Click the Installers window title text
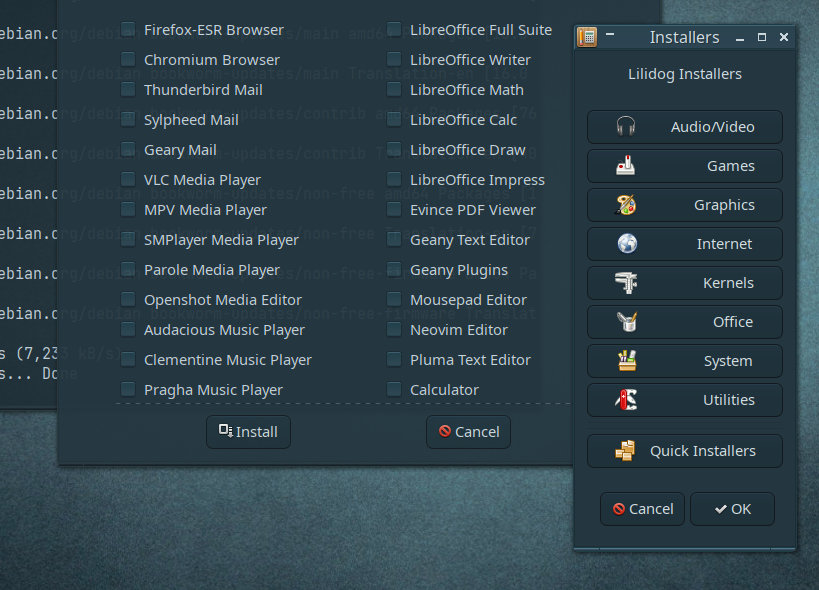This screenshot has height=590, width=819. click(x=684, y=38)
